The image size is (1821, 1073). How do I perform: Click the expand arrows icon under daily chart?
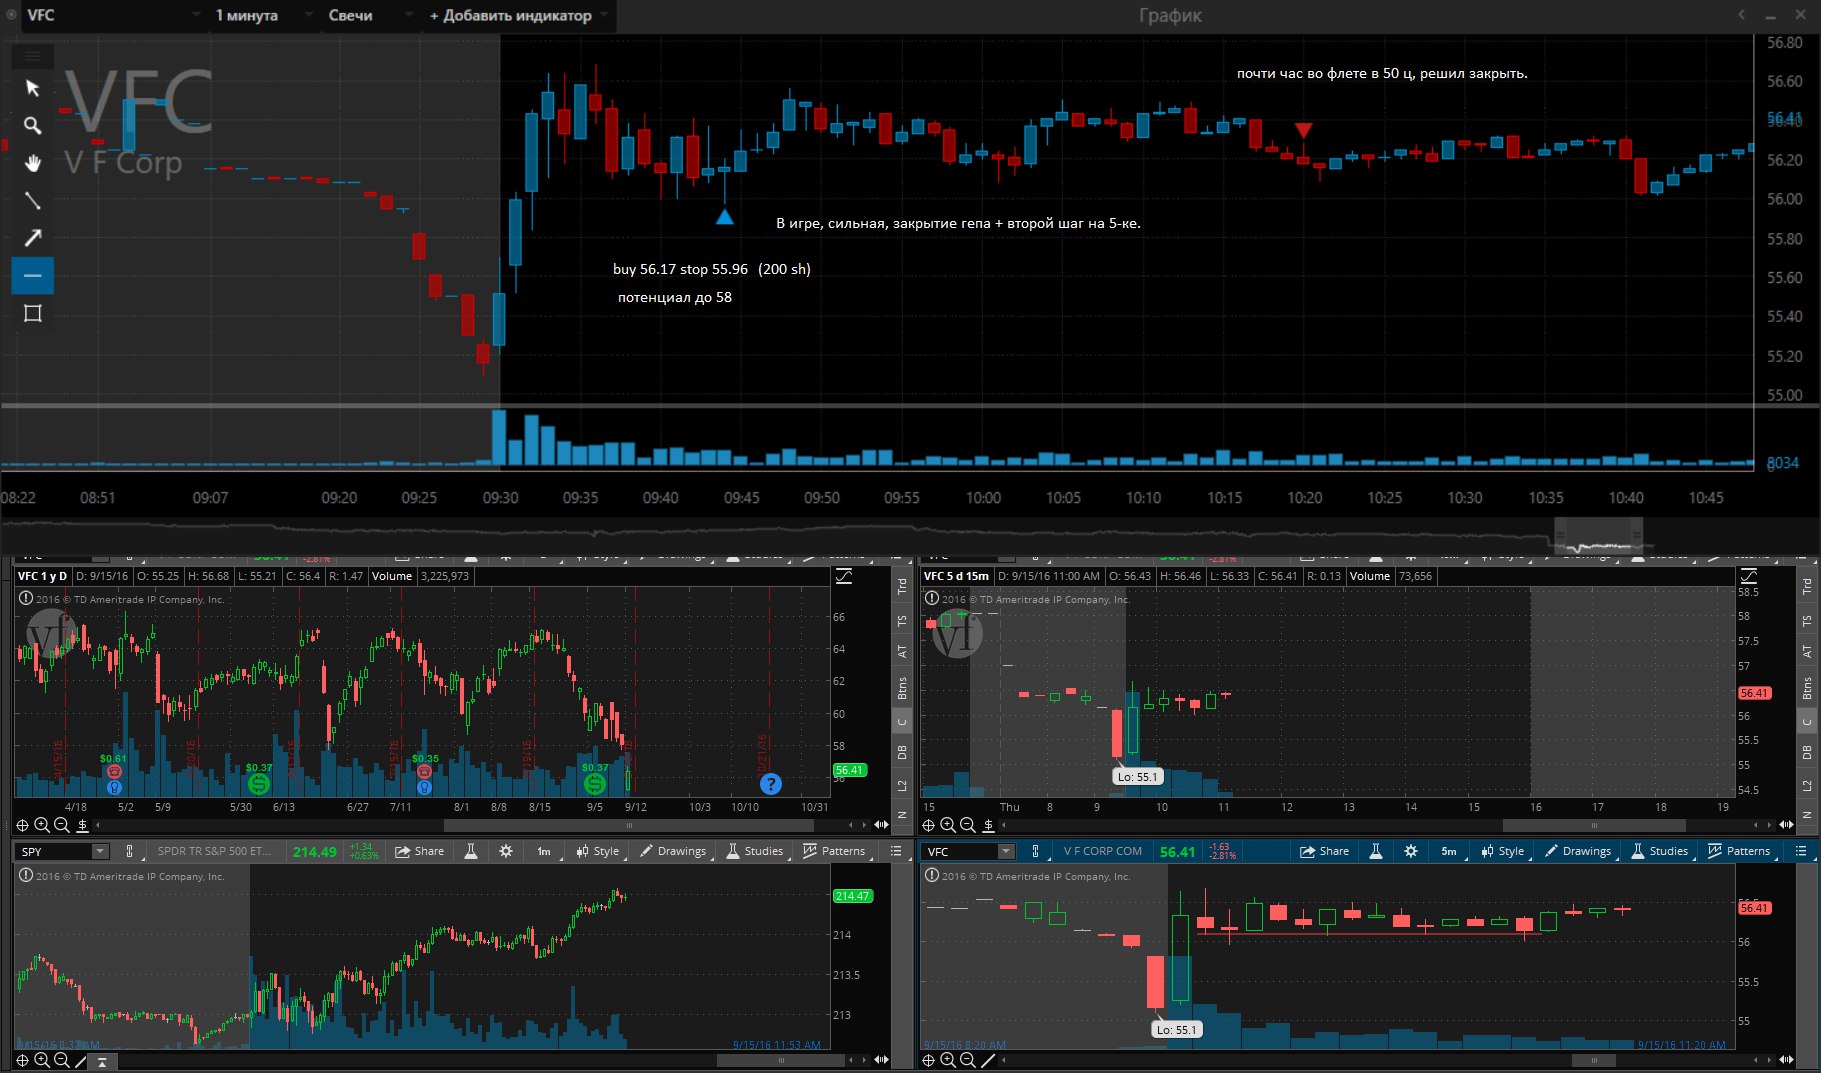click(x=881, y=825)
